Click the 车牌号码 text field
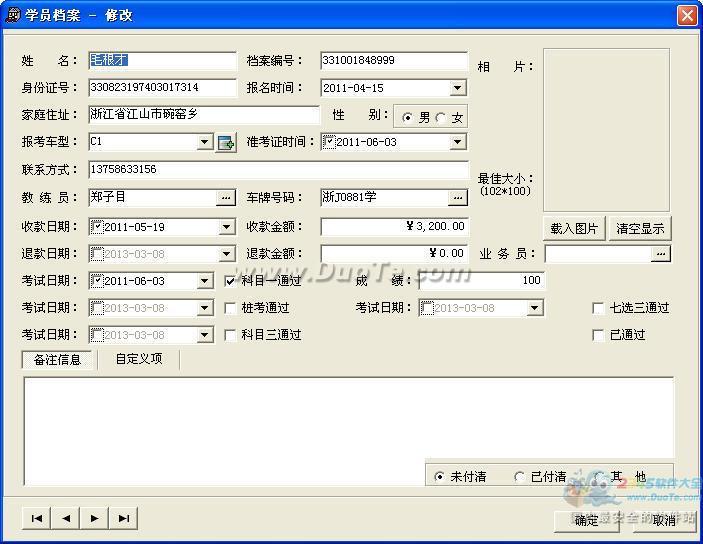 (x=384, y=198)
